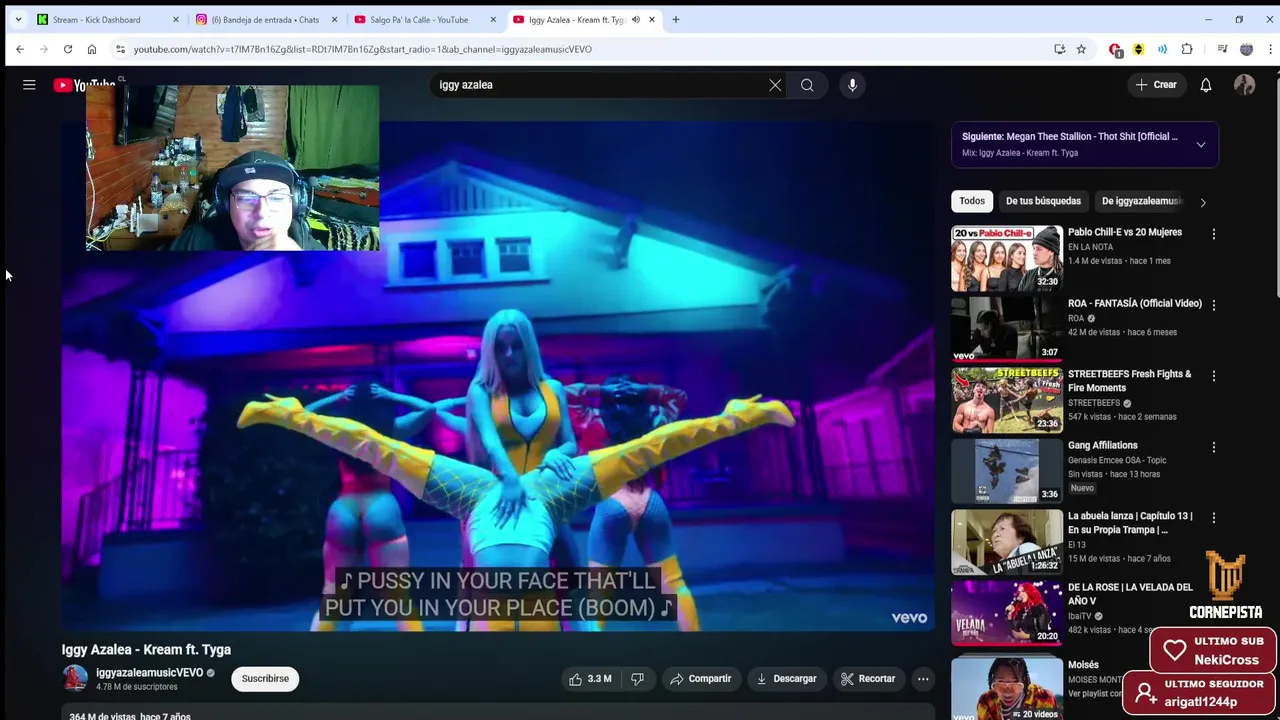Share the video via Compartir

pyautogui.click(x=701, y=679)
